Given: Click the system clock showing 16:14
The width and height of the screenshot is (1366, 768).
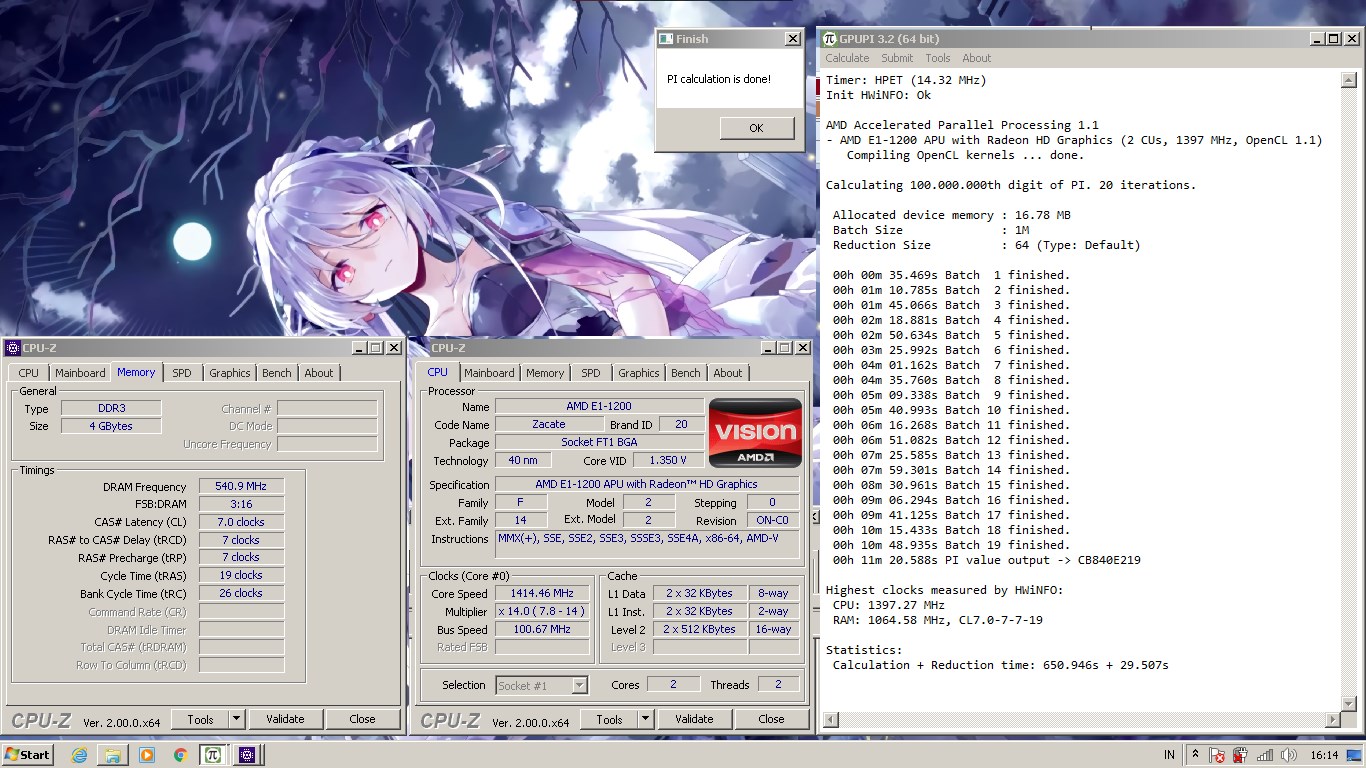Looking at the screenshot, I should pyautogui.click(x=1324, y=755).
